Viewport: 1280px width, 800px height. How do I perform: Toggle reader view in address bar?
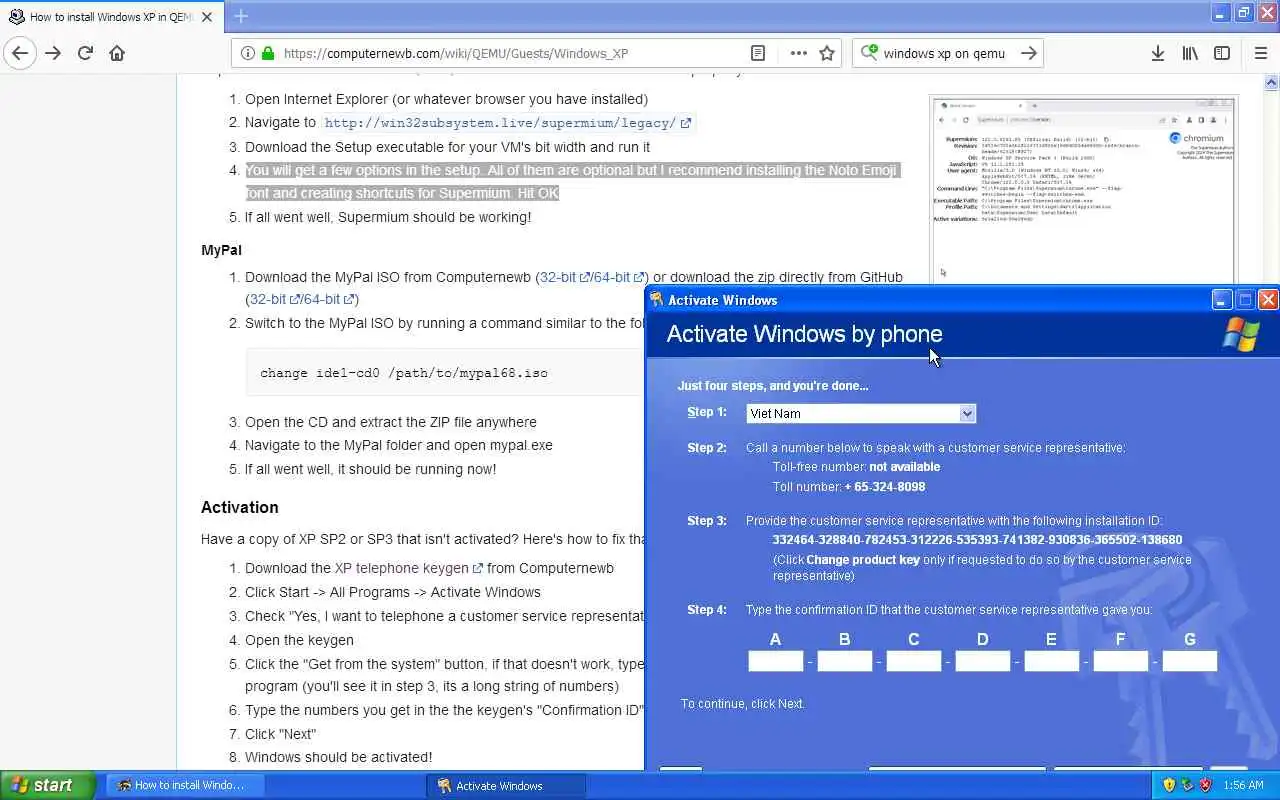tap(758, 53)
